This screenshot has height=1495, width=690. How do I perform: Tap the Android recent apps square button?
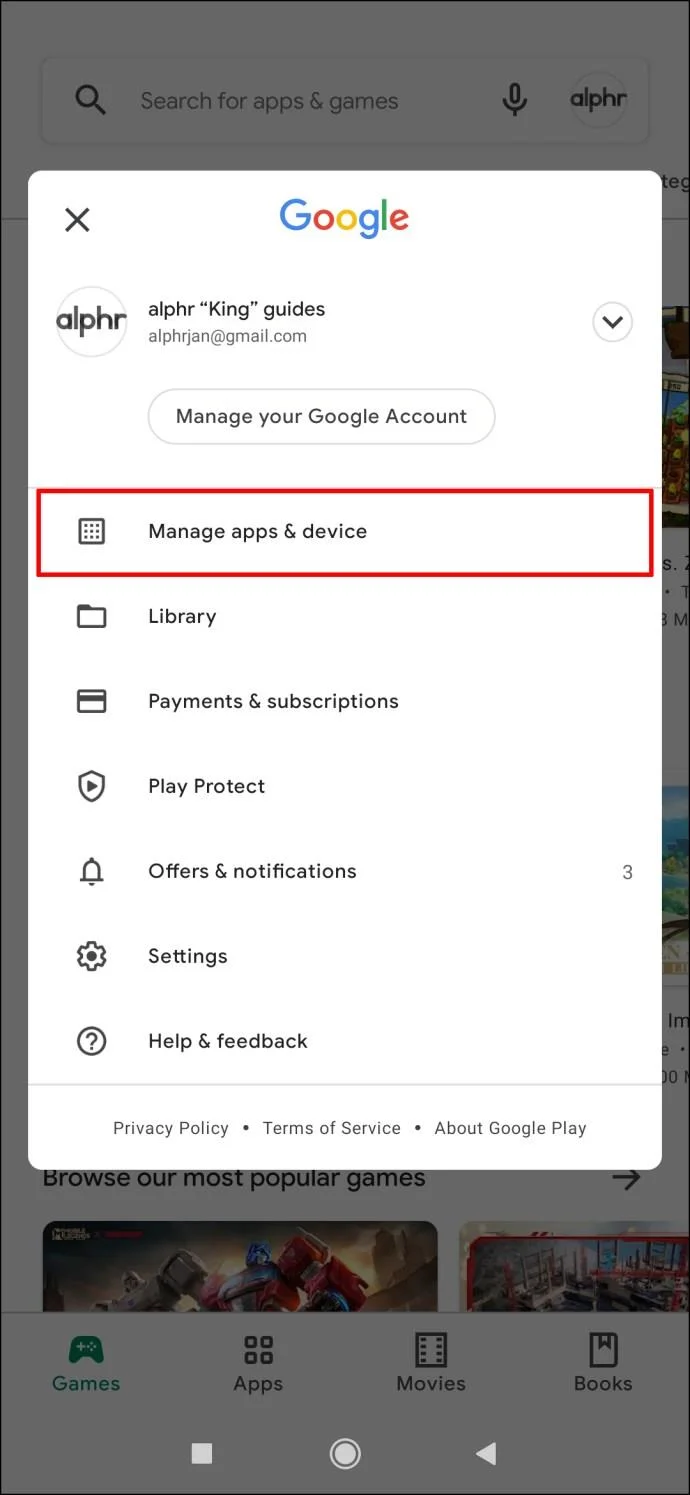pyautogui.click(x=202, y=1453)
